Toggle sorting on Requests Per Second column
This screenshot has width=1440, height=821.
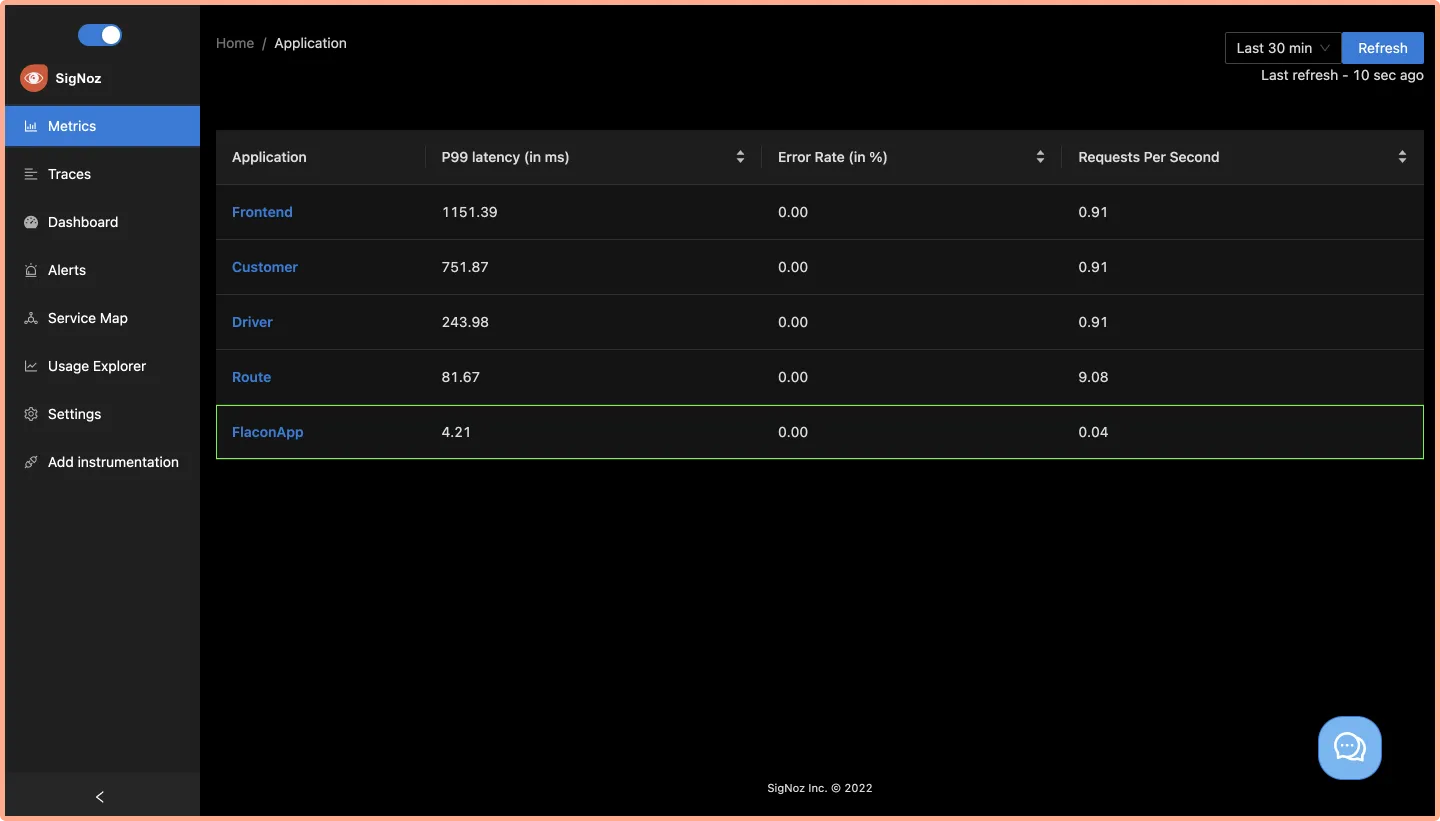pyautogui.click(x=1402, y=157)
